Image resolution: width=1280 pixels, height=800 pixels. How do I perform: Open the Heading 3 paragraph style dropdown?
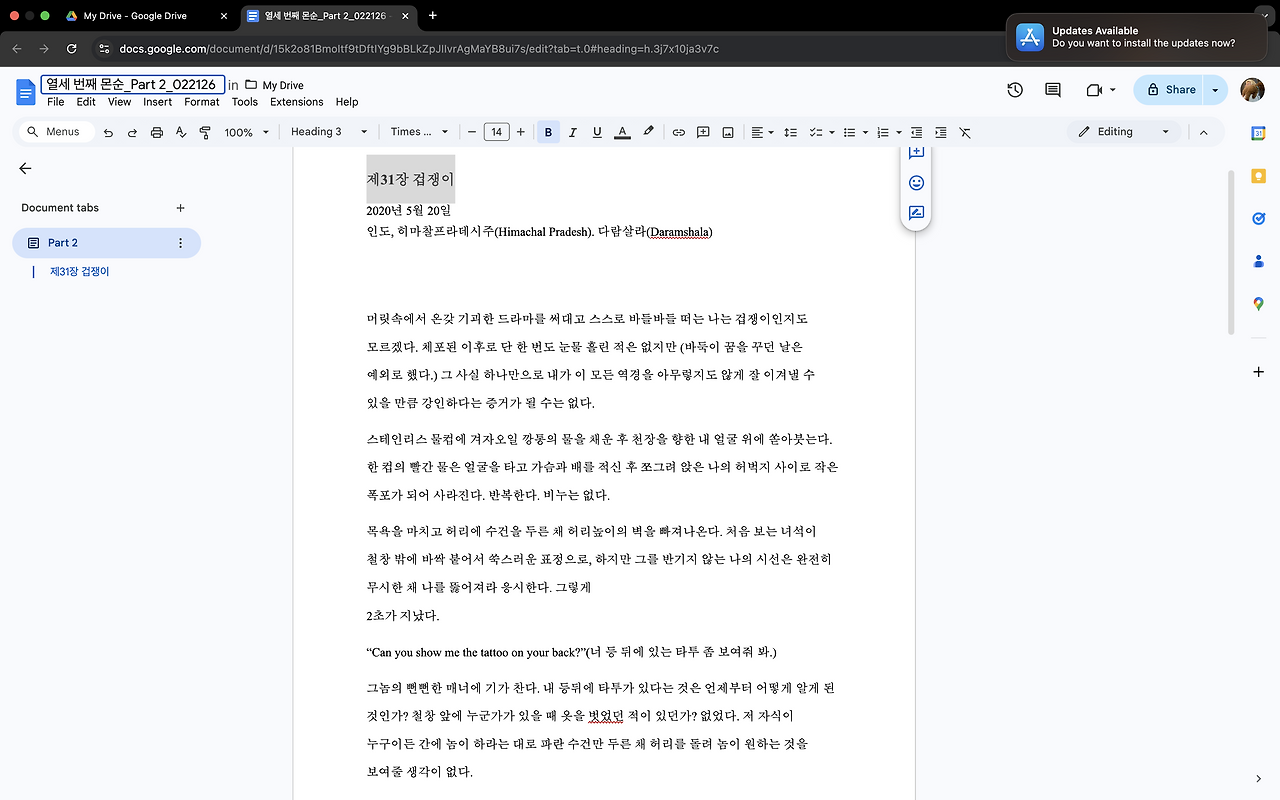pyautogui.click(x=328, y=131)
